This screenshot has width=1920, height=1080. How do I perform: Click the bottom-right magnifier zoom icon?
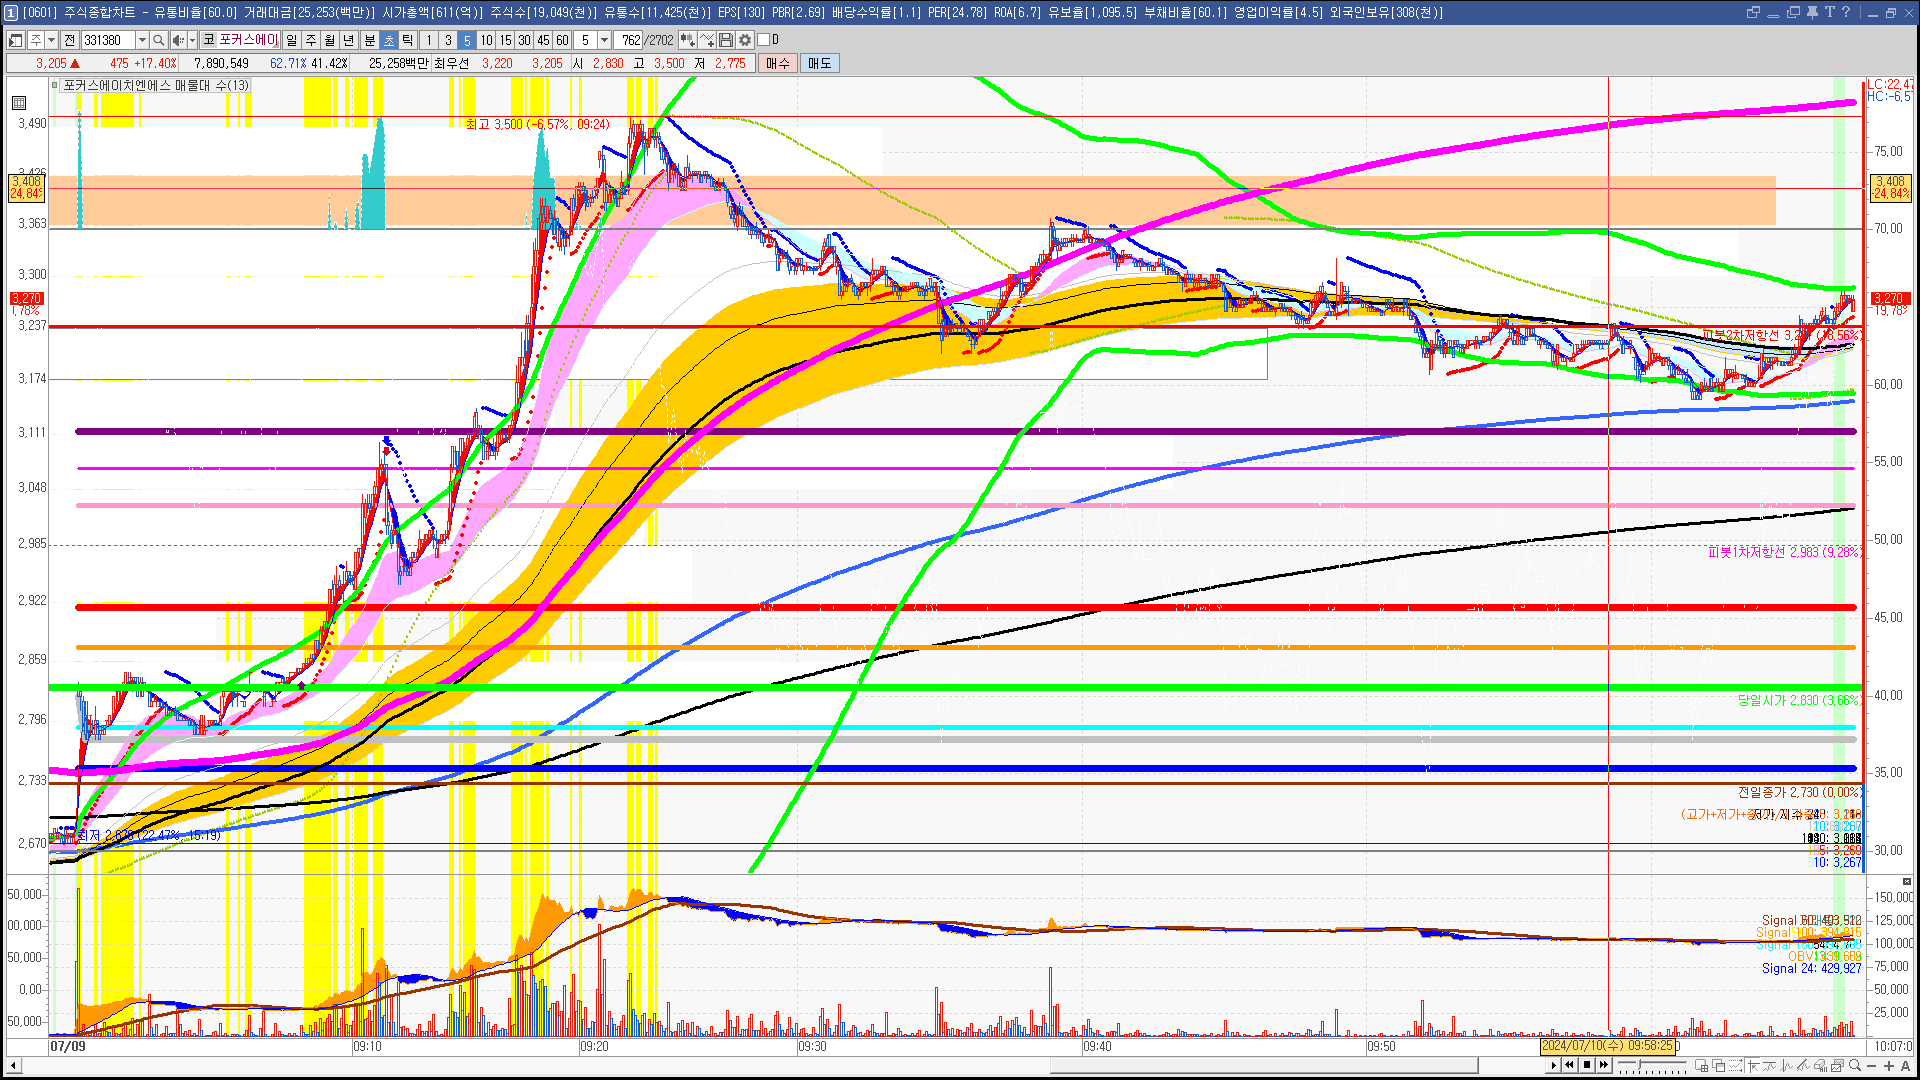tap(1855, 1066)
